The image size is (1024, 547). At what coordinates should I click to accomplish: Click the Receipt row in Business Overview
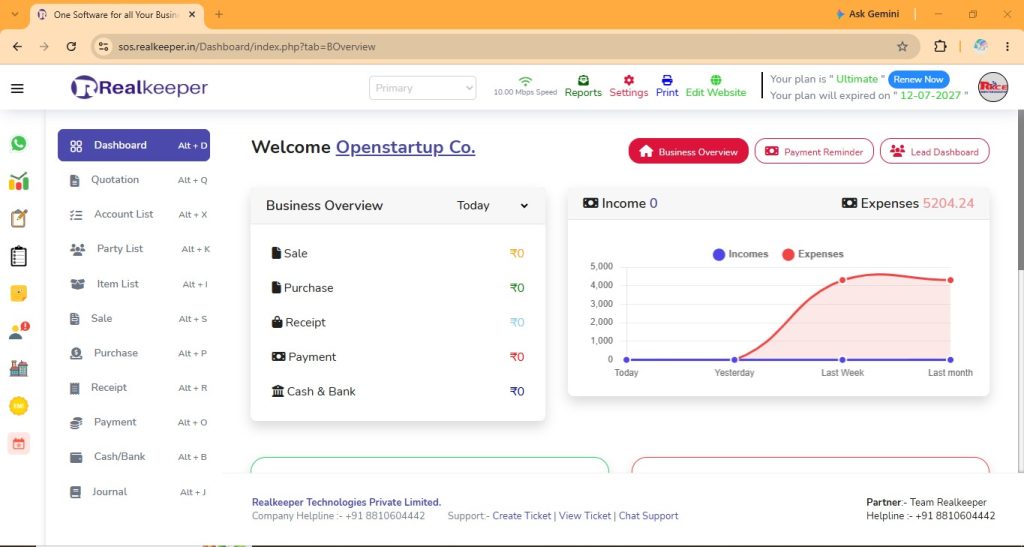tap(398, 322)
